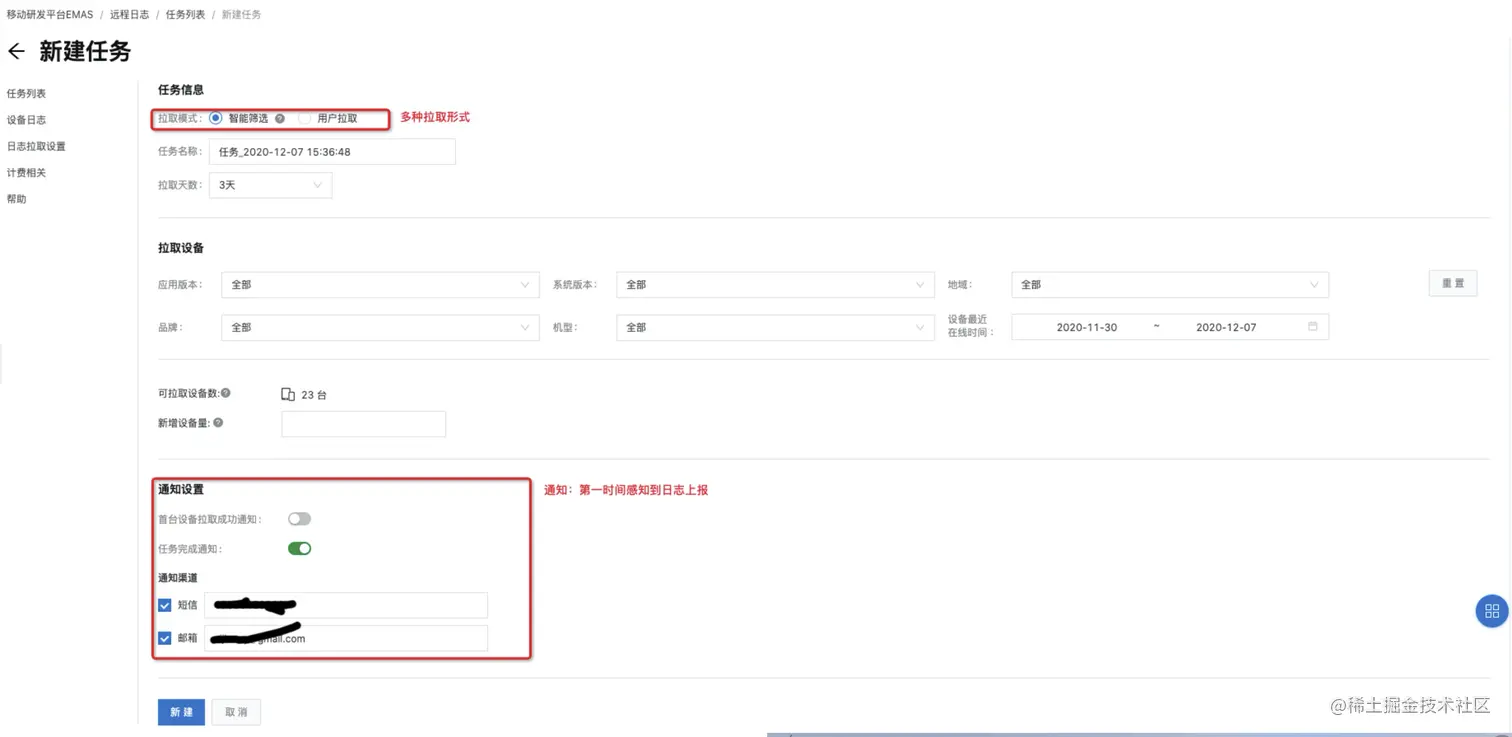The height and width of the screenshot is (737, 1512).
Task: Click the 取消 button
Action: point(236,712)
